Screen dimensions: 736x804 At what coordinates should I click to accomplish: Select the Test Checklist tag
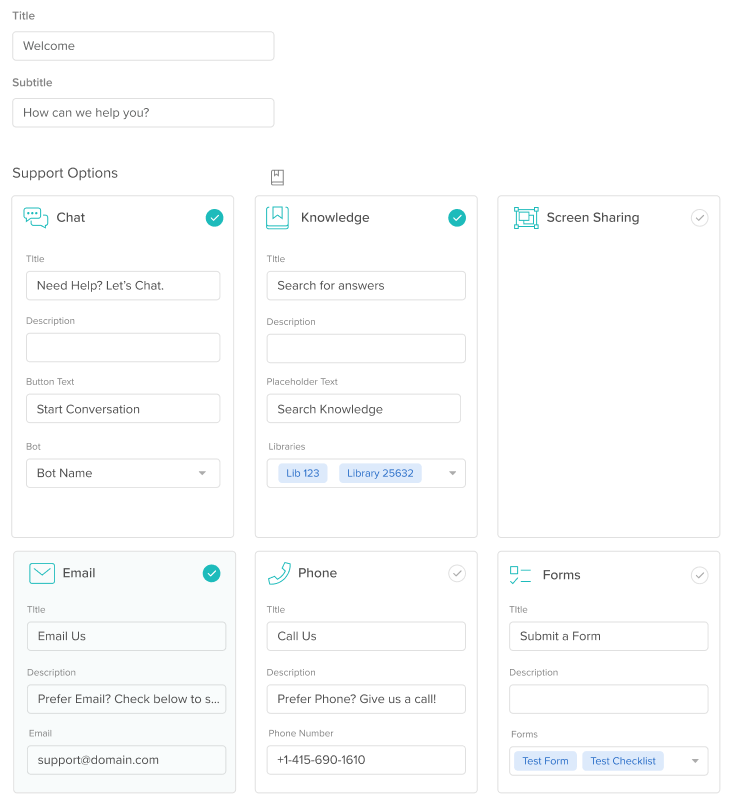[x=622, y=761]
